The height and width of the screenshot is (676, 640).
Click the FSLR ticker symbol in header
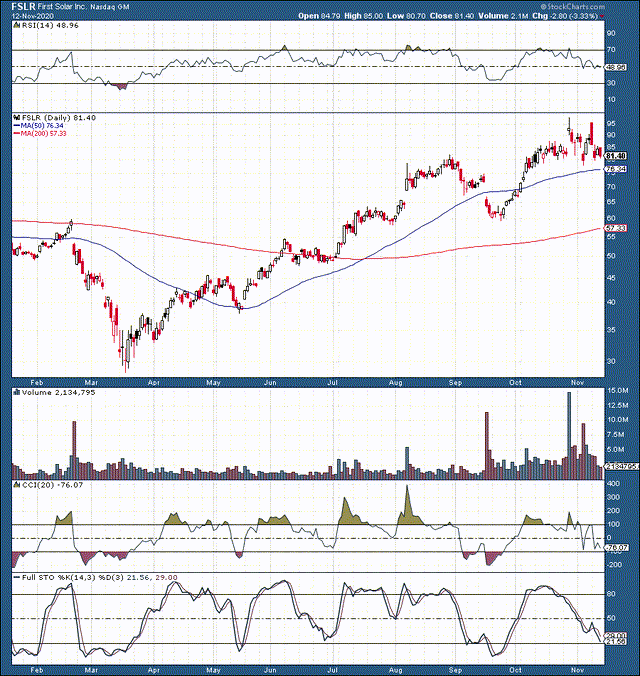[x=23, y=6]
